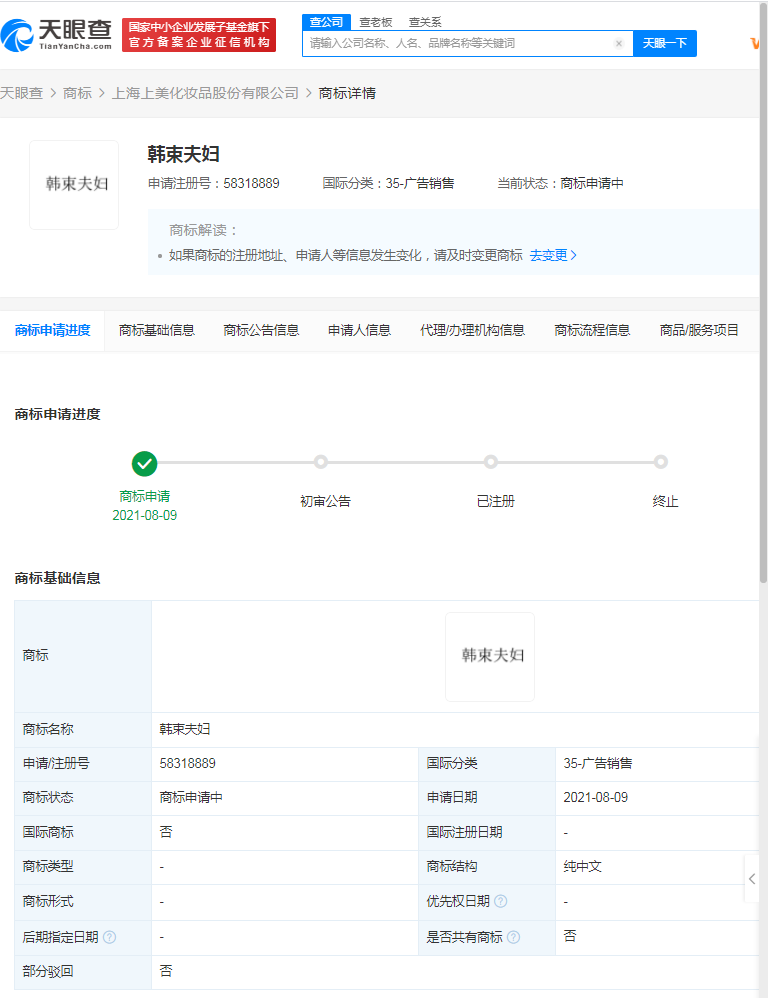Clear search box with the X icon
The height and width of the screenshot is (998, 768).
coord(618,44)
